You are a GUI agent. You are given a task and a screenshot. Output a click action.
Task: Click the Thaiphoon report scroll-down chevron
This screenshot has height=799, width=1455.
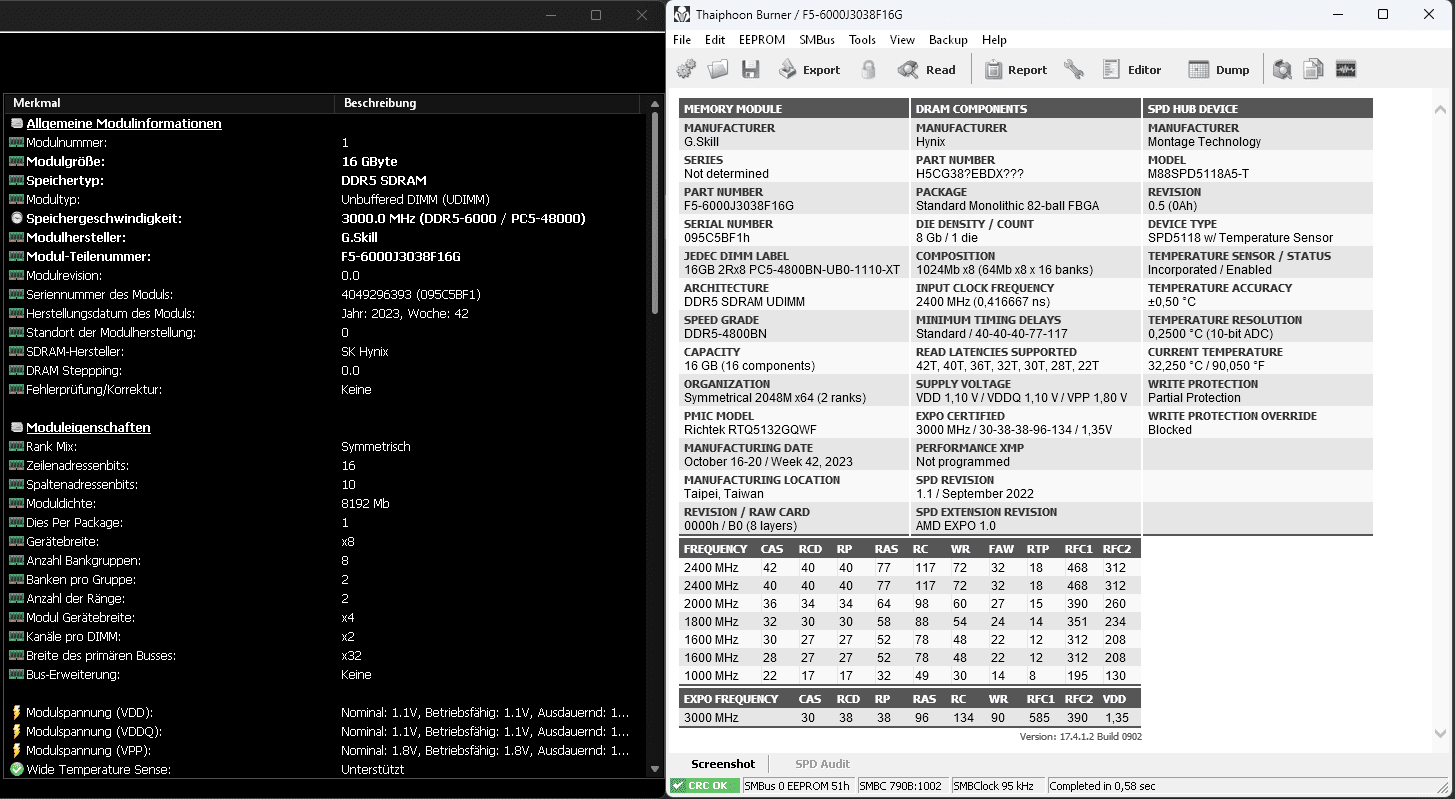(x=1441, y=733)
